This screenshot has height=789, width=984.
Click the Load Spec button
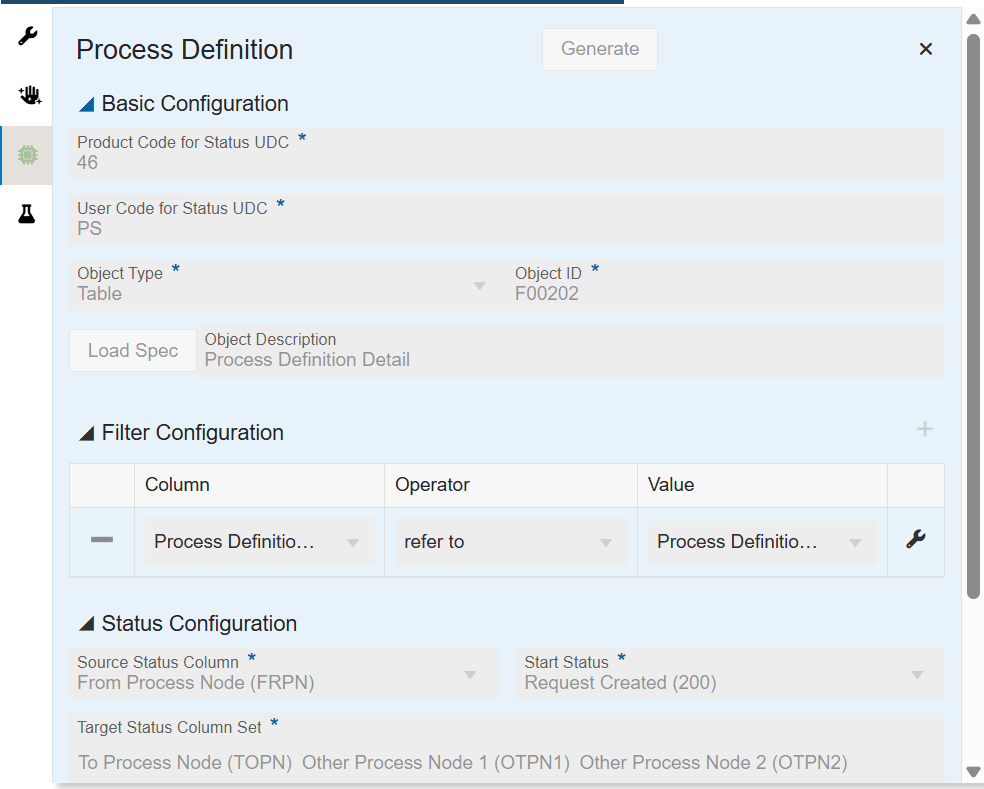pos(132,350)
